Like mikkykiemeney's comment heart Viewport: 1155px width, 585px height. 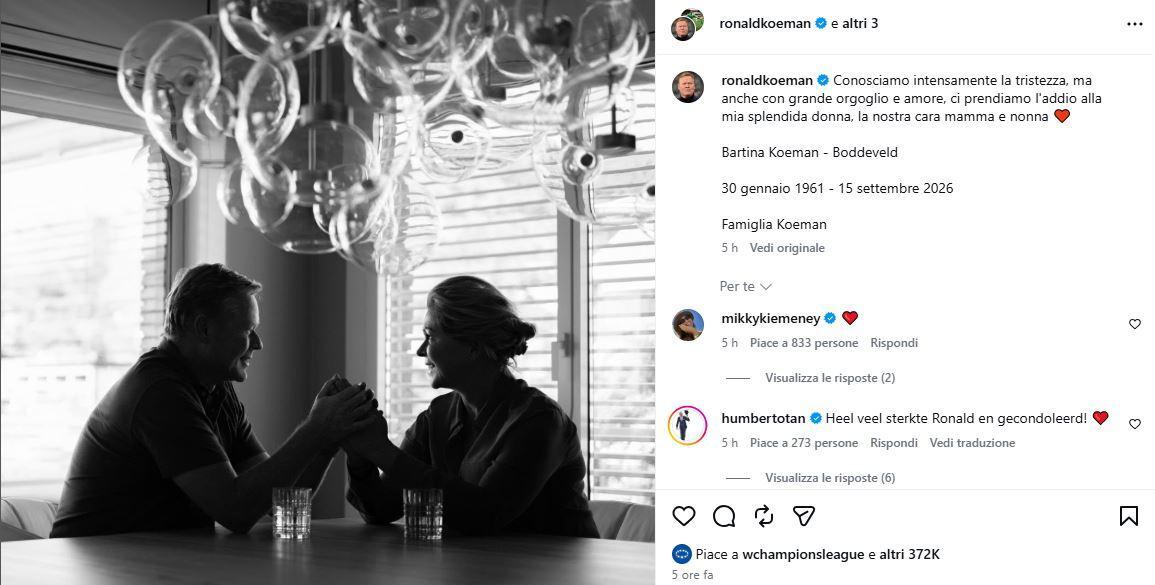tap(1134, 324)
